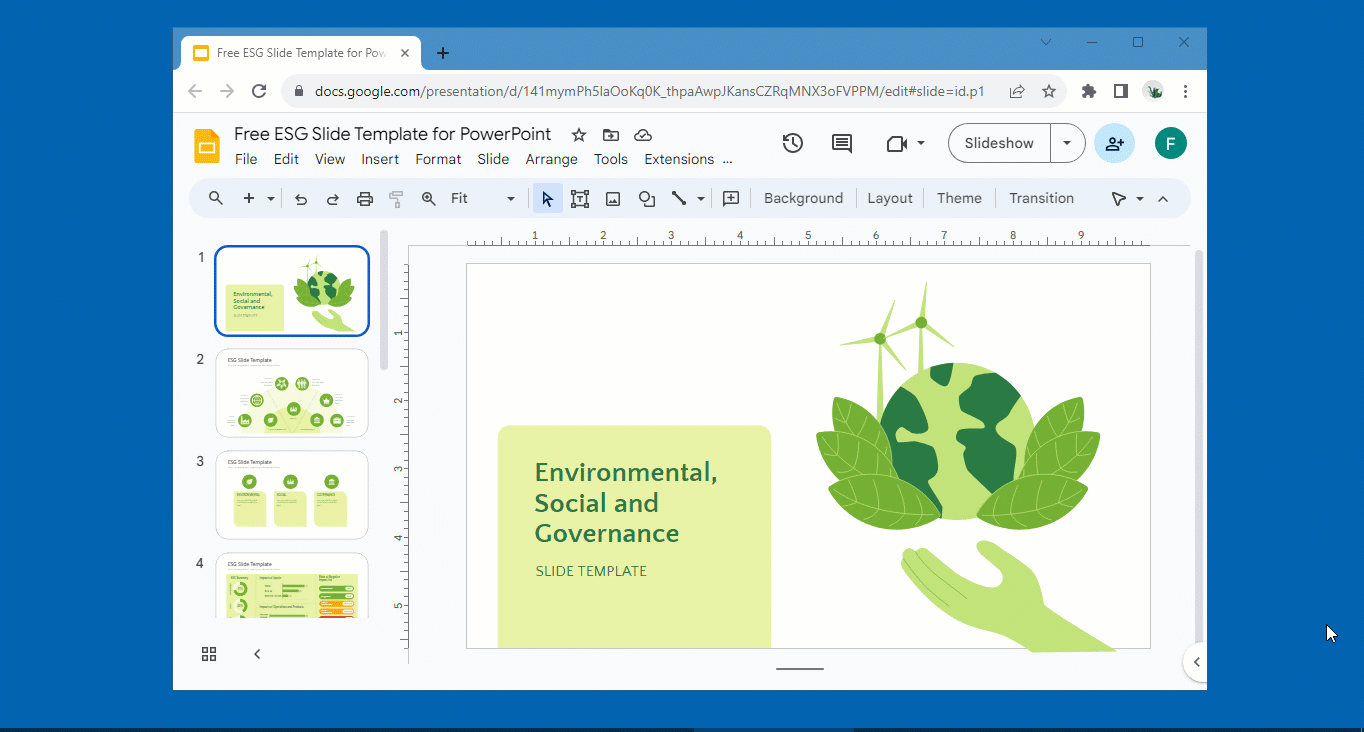Open version history via the clock icon
1364x732 pixels.
click(792, 143)
